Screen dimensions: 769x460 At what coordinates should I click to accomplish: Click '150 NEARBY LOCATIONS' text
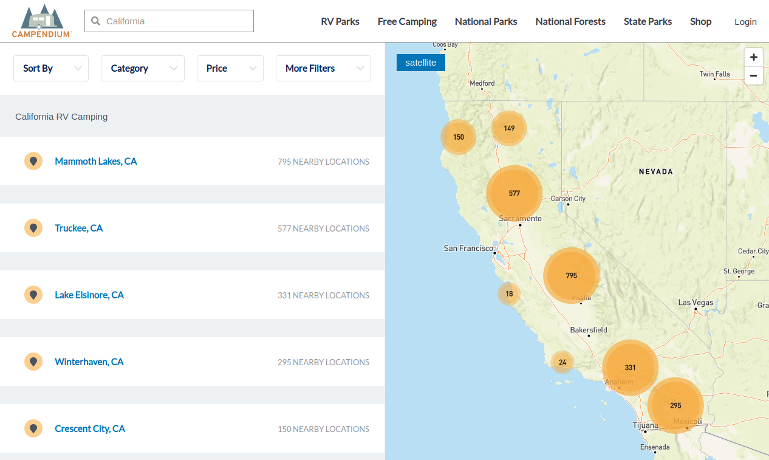click(323, 429)
